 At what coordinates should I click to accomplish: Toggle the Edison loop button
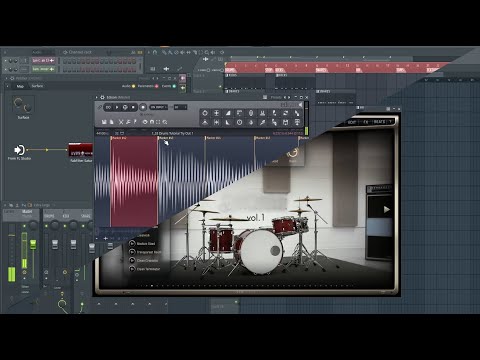point(108,107)
